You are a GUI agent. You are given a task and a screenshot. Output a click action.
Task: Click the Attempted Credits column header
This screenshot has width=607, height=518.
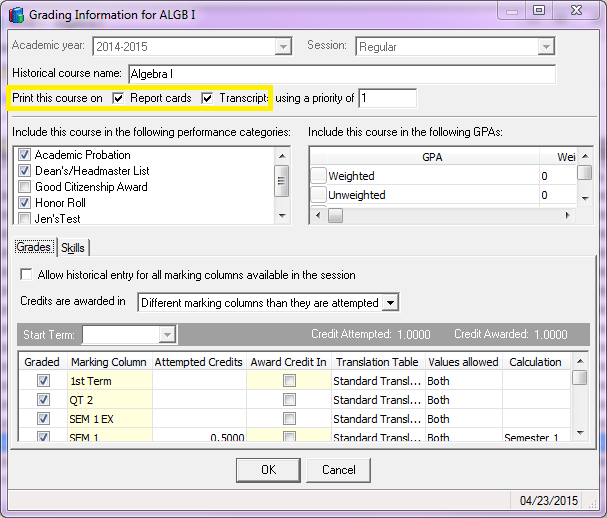coord(199,362)
